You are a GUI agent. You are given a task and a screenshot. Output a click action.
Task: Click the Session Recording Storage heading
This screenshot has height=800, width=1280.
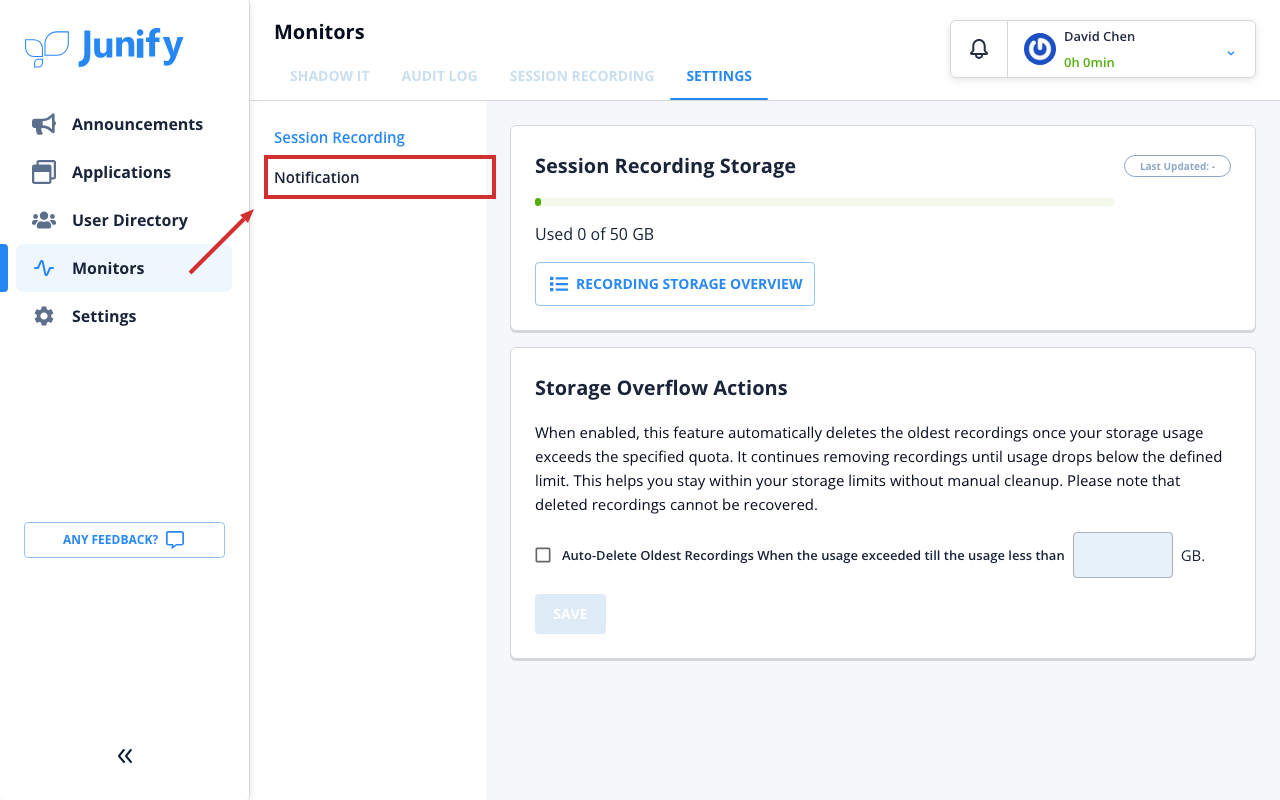coord(665,166)
